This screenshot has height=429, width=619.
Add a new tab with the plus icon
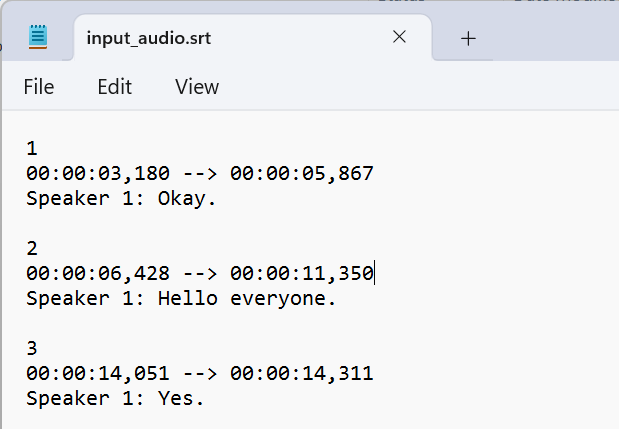pos(468,39)
